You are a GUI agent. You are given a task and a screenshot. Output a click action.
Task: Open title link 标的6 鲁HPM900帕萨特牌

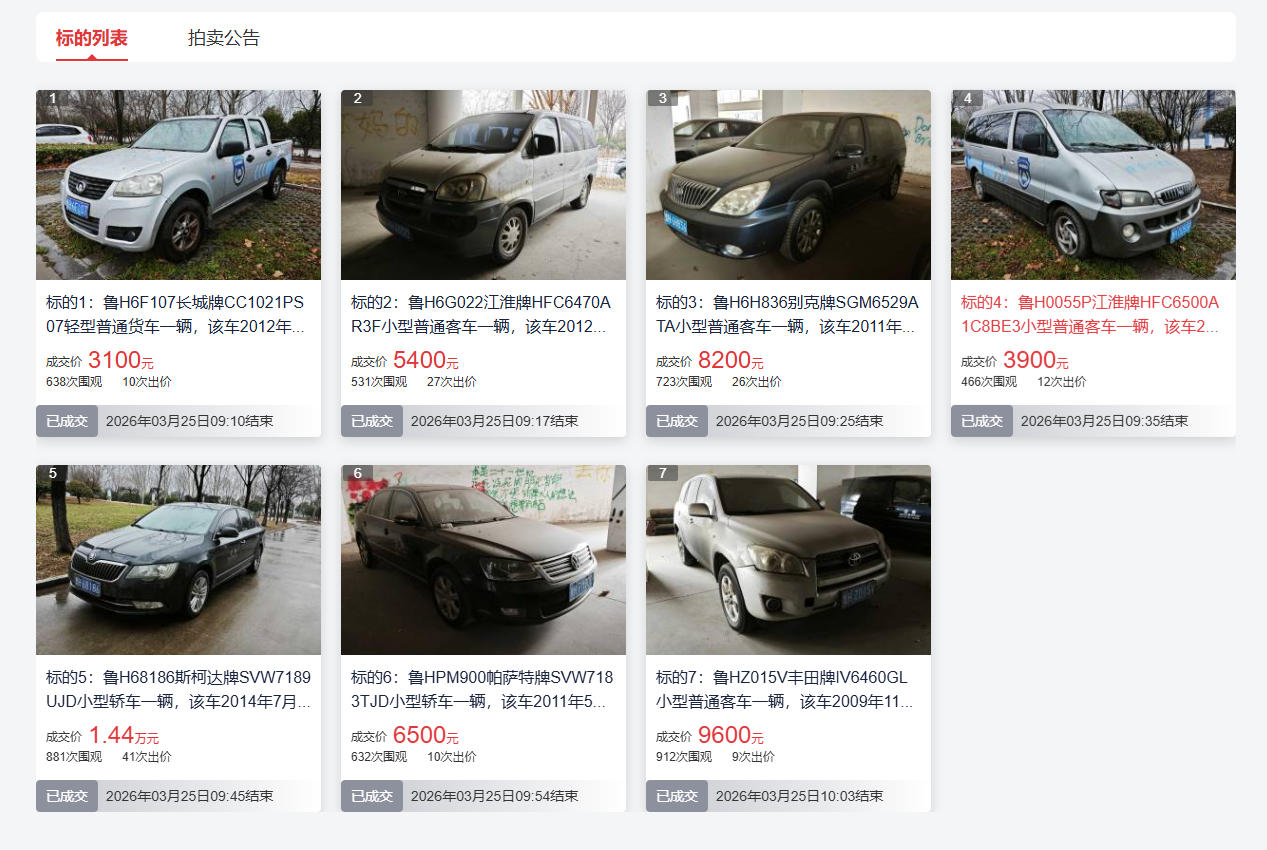coord(483,689)
